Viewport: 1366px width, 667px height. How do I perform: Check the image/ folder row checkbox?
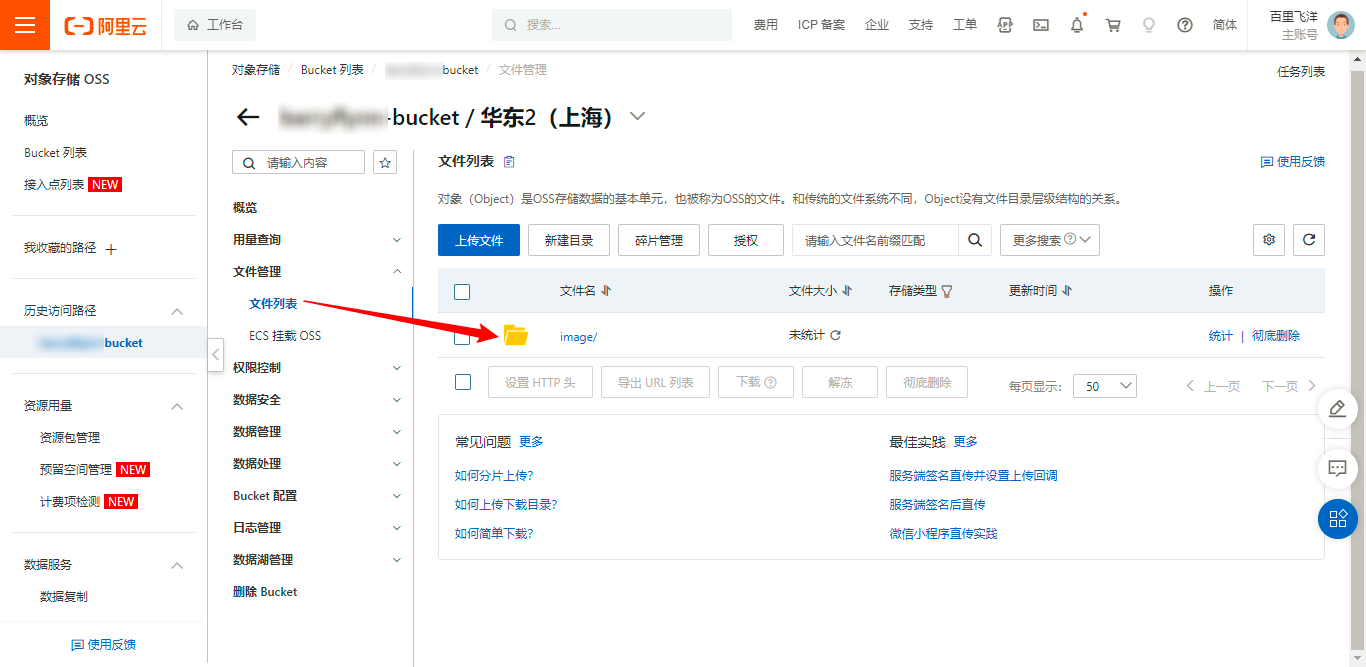pos(462,337)
